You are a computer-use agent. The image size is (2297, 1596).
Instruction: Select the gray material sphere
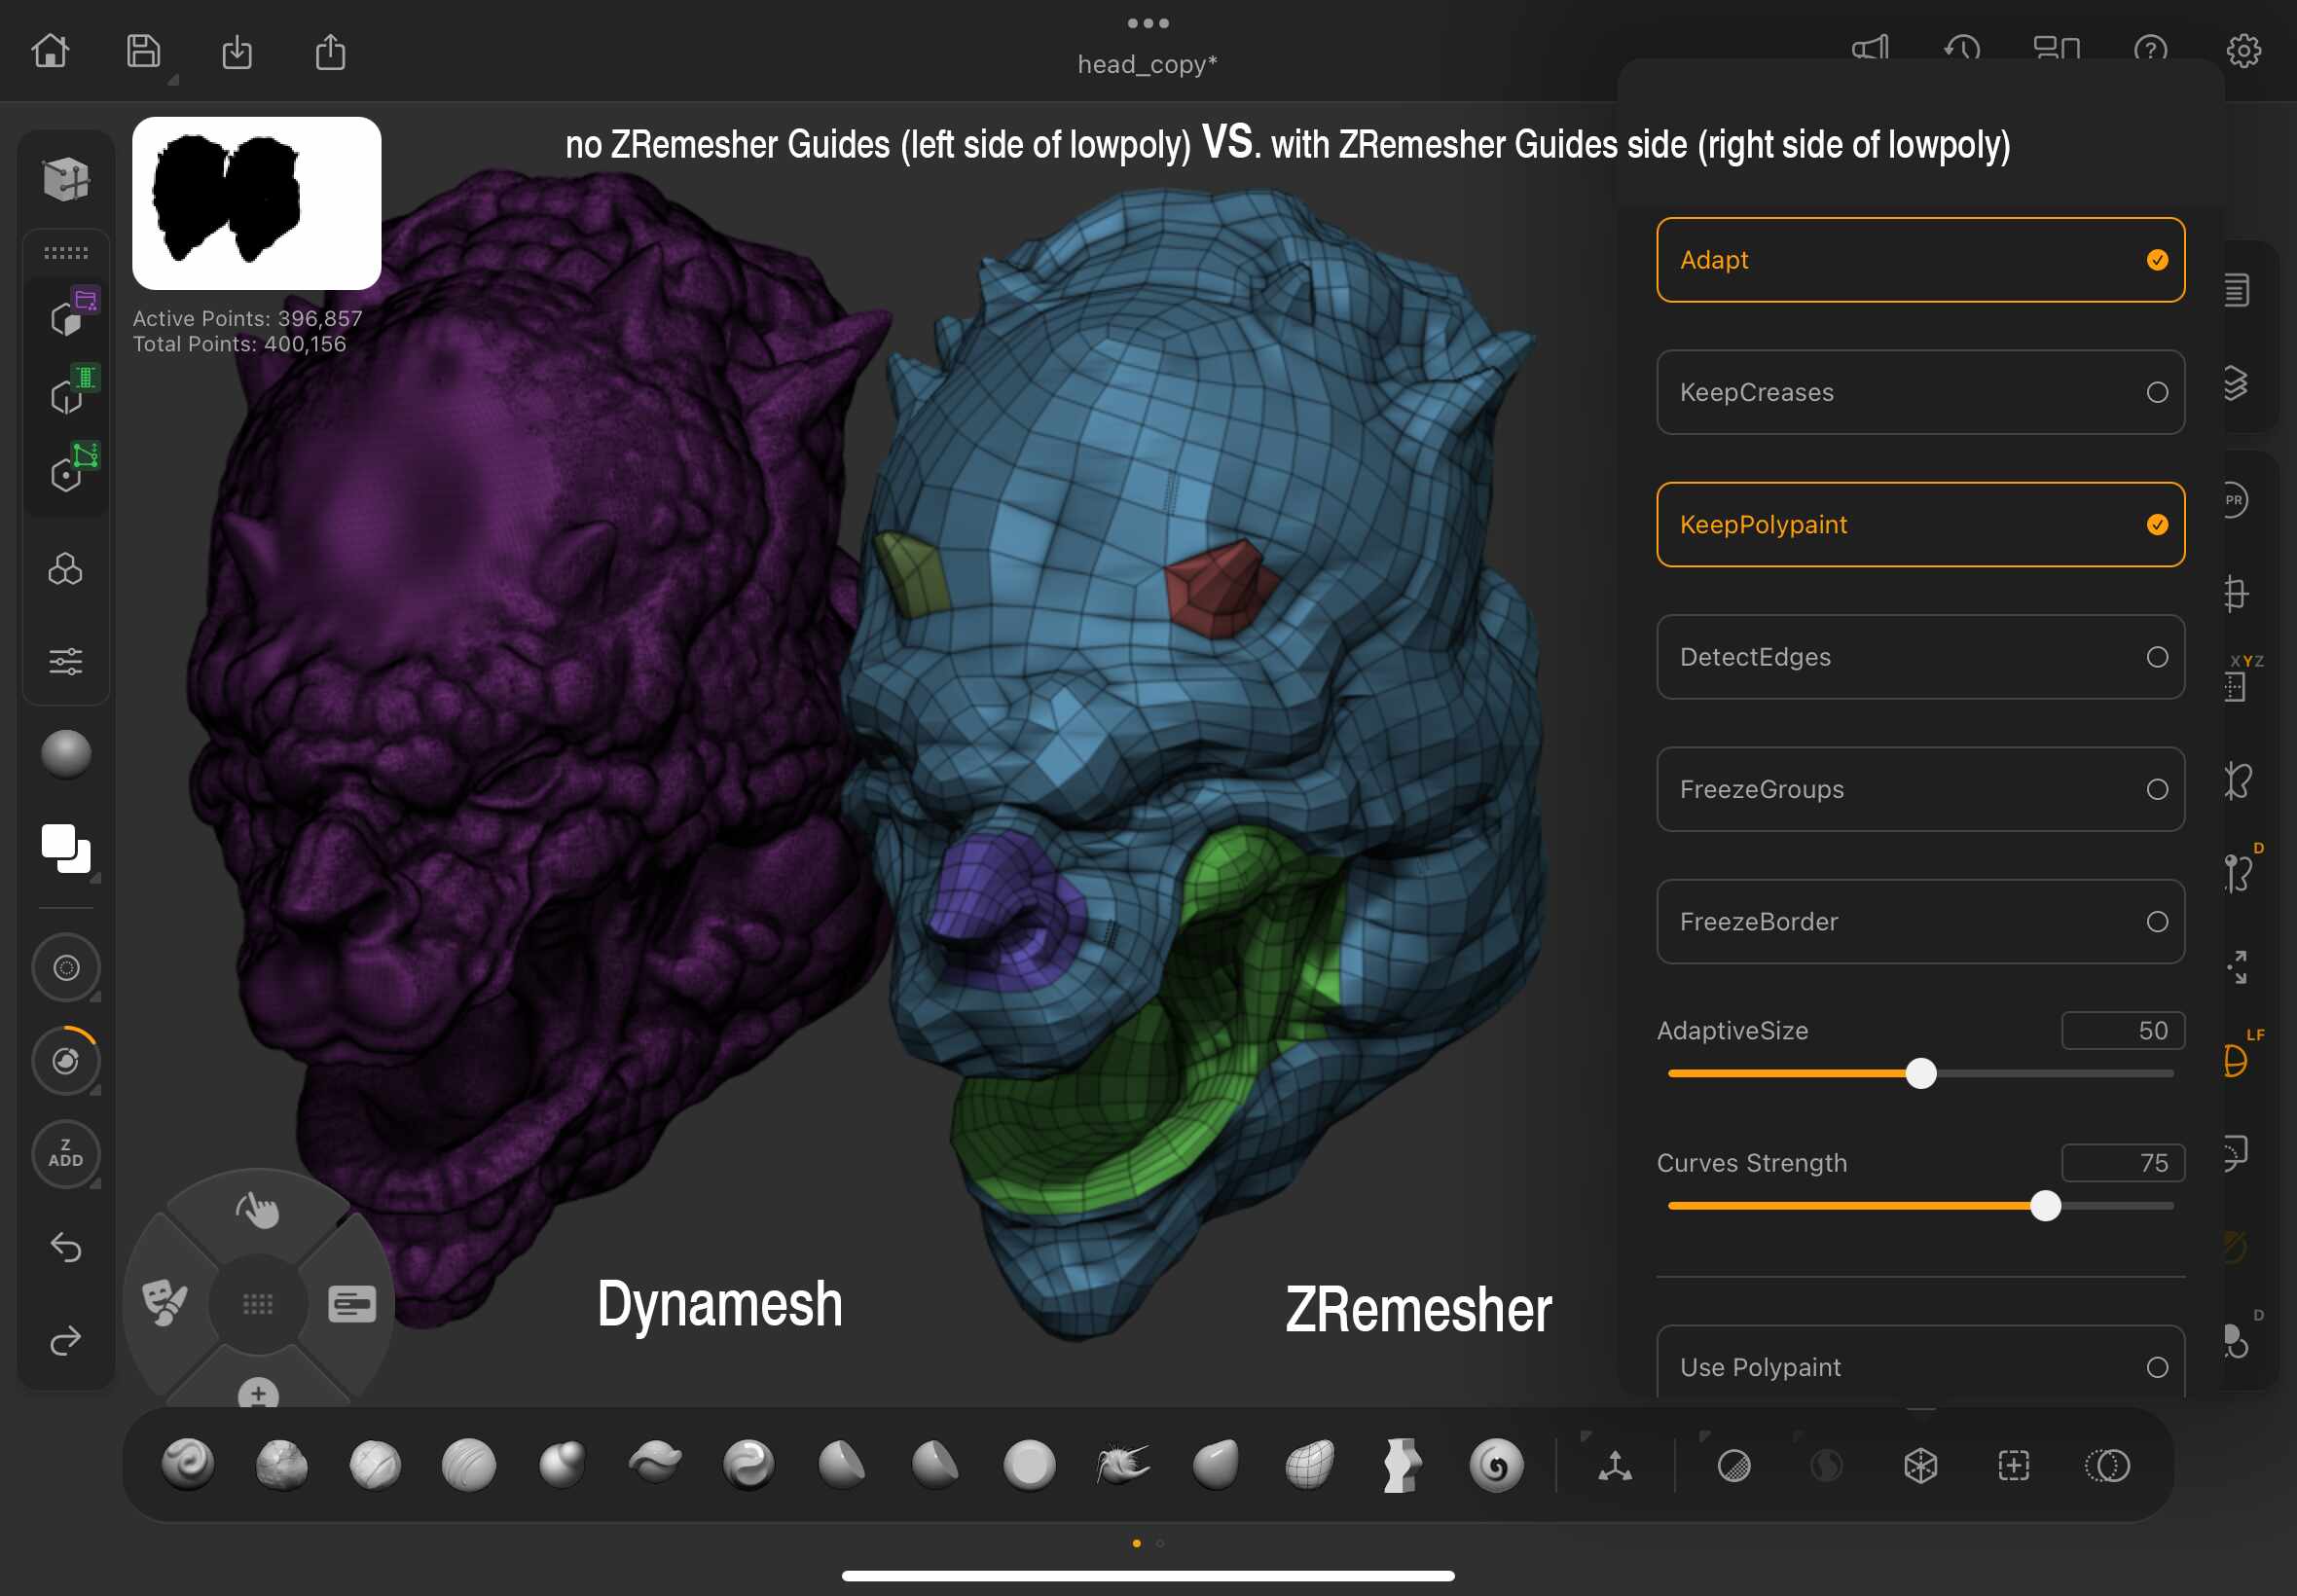coord(66,754)
